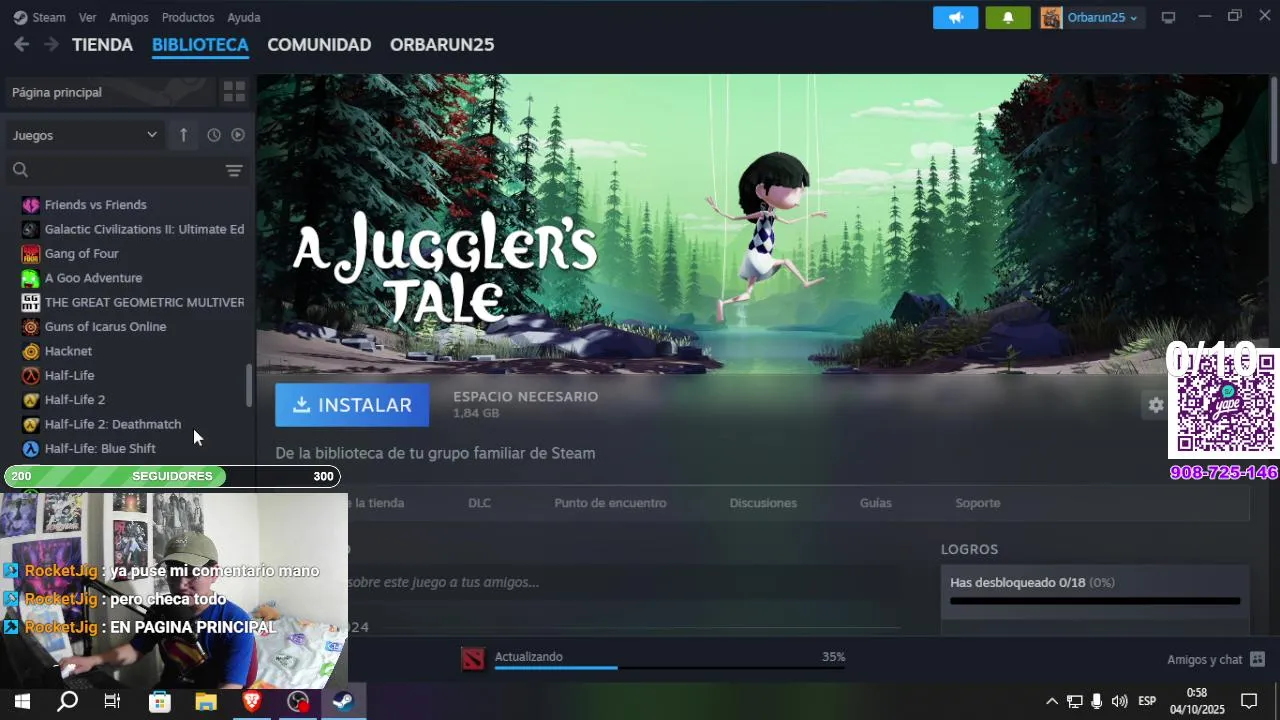Screen dimensions: 1280x720
Task: Open the Discusiones tab
Action: click(x=763, y=503)
